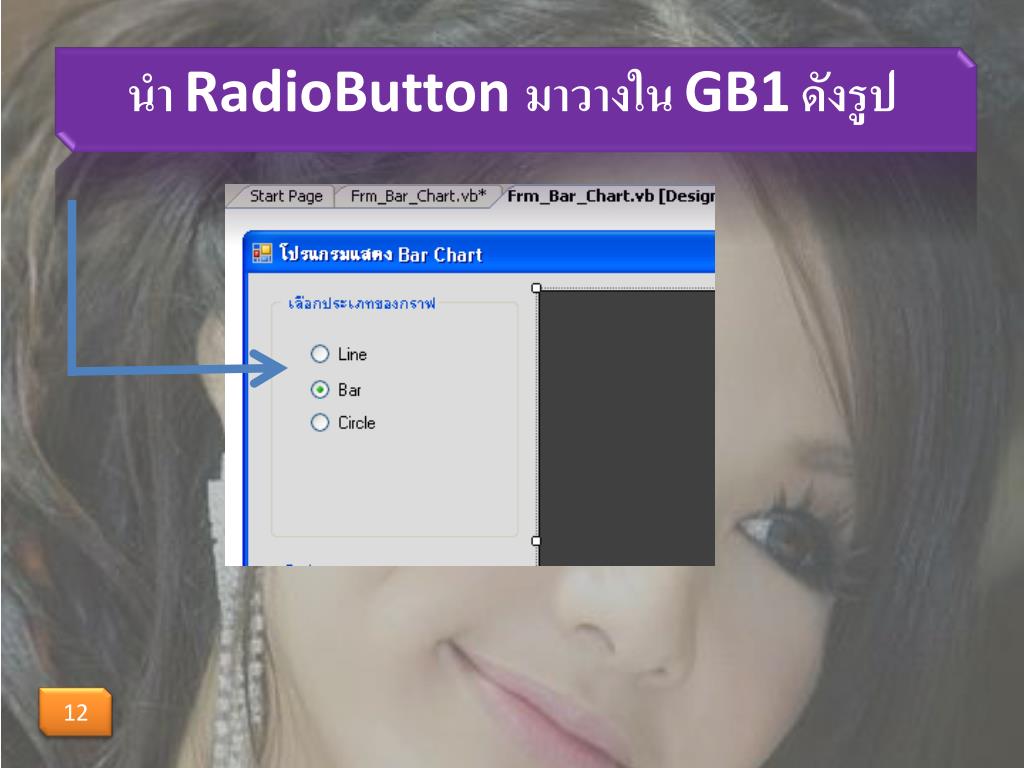The width and height of the screenshot is (1024, 768).
Task: Click the top-left resize handle of picture box
Action: [537, 288]
